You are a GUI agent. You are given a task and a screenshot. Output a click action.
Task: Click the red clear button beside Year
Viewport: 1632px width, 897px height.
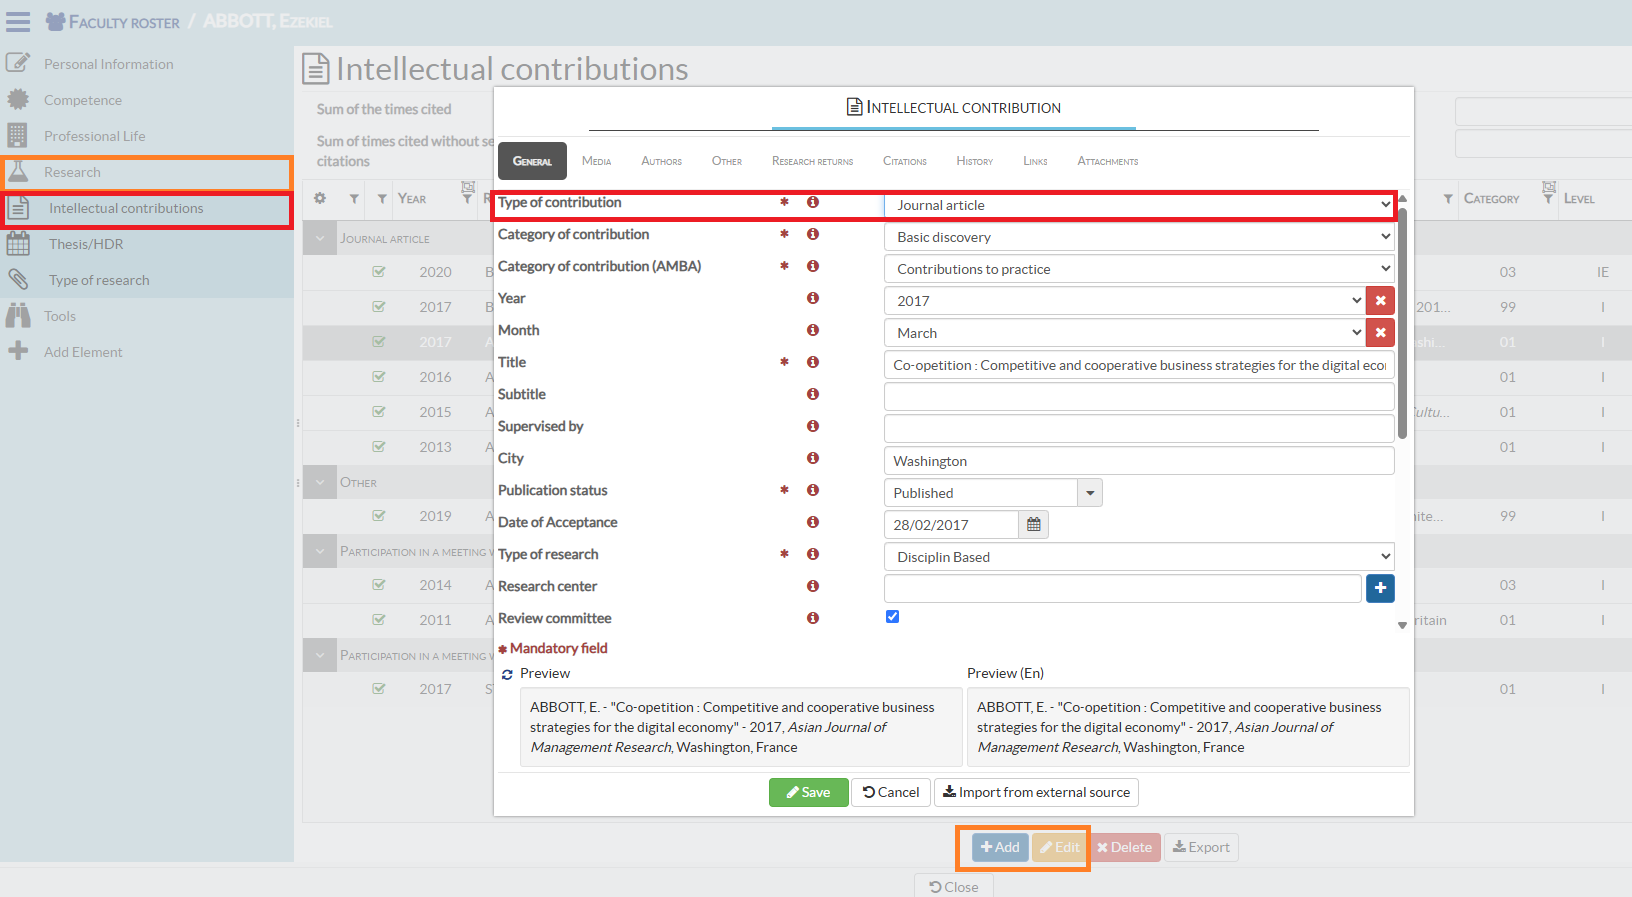1380,301
